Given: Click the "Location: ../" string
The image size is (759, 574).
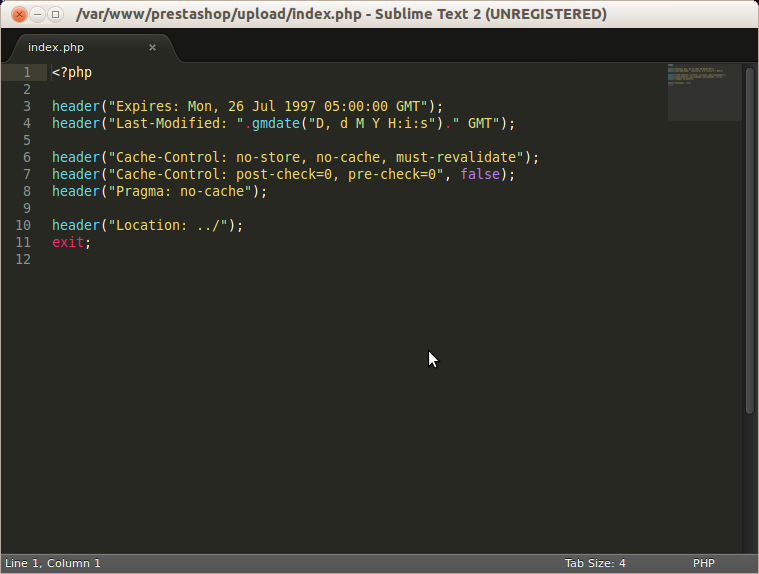Looking at the screenshot, I should [168, 226].
